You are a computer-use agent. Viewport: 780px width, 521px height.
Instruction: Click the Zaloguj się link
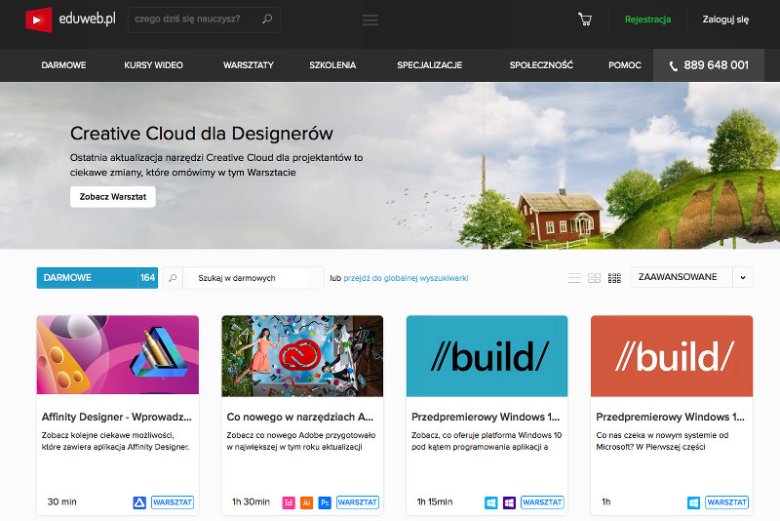[725, 19]
